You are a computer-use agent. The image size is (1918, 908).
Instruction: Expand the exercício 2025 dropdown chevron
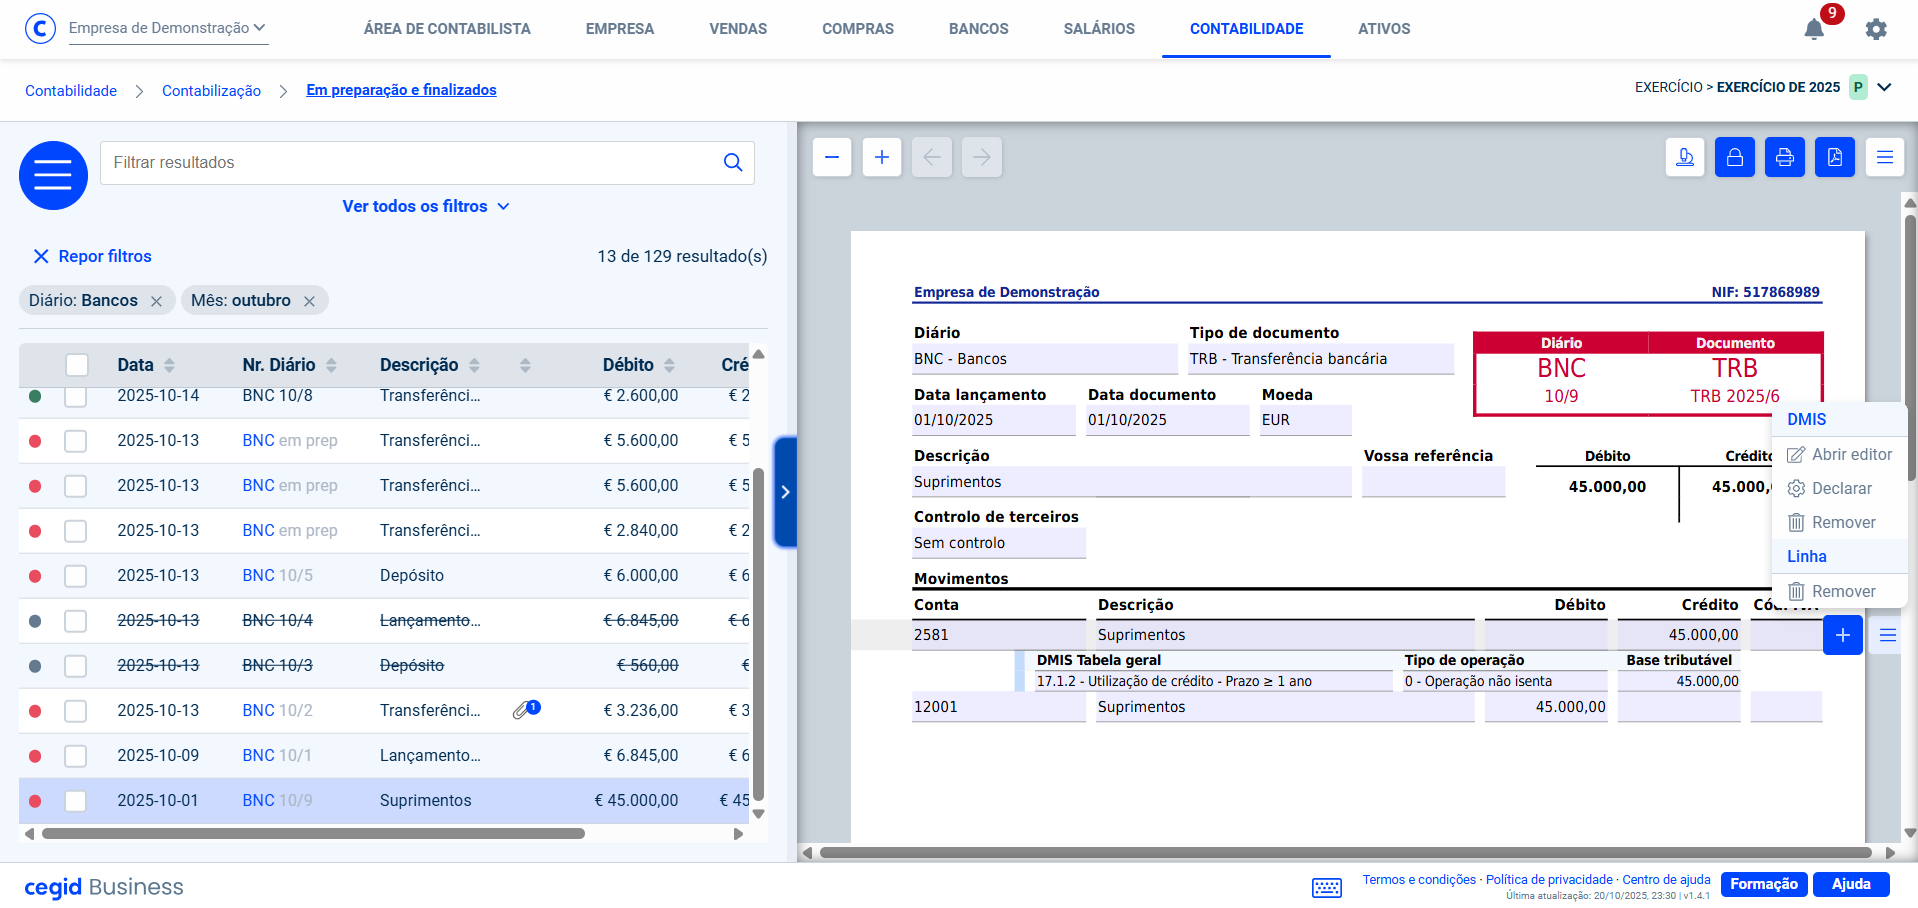1884,87
